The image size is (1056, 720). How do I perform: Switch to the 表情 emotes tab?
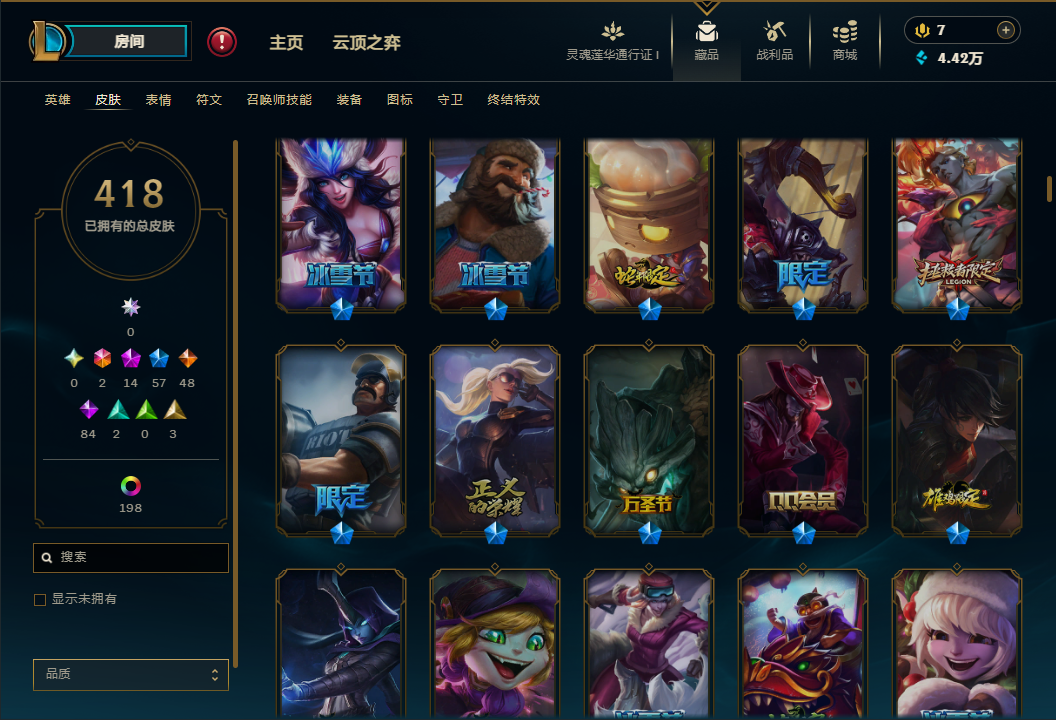[x=158, y=100]
